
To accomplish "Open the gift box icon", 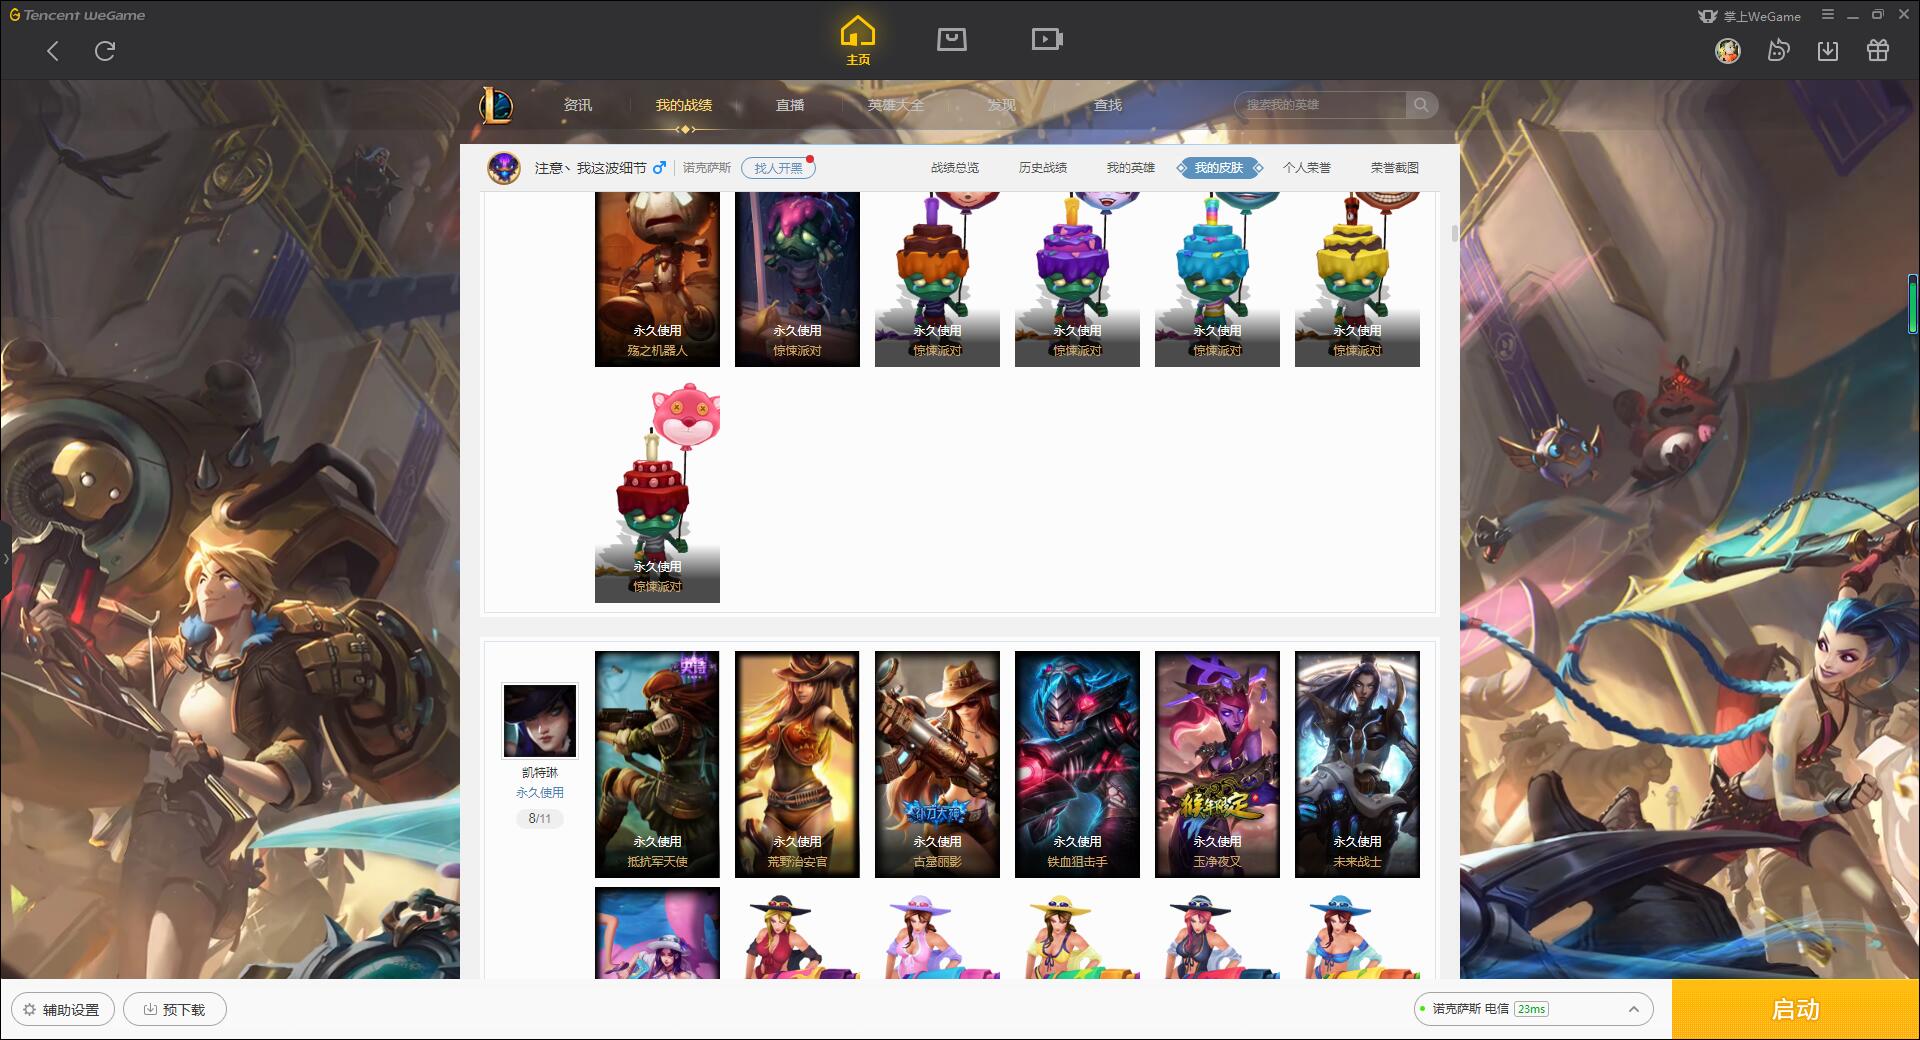I will tap(1878, 50).
